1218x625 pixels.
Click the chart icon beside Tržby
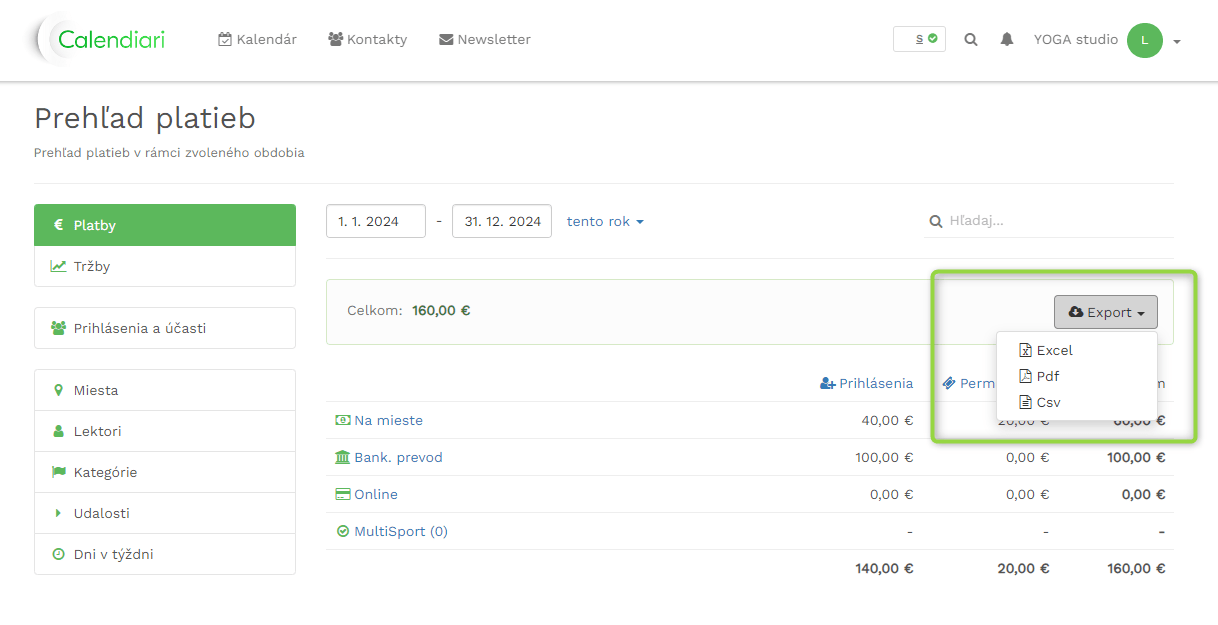pyautogui.click(x=58, y=266)
